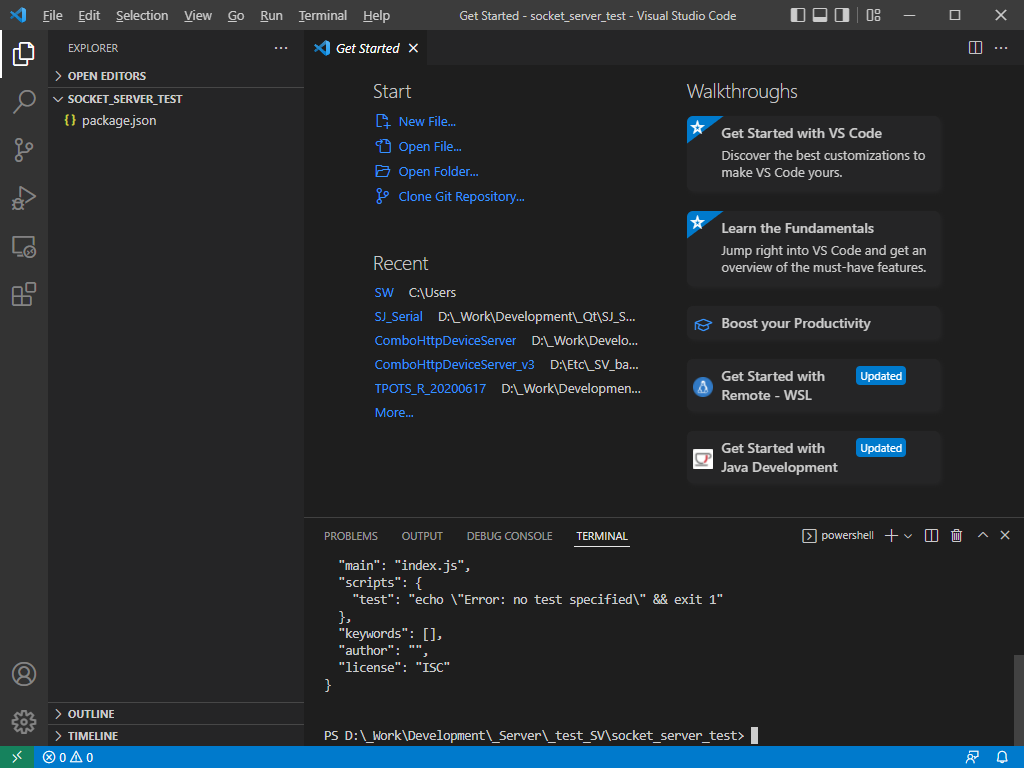
Task: Click the remote window indicator in status bar
Action: click(17, 757)
